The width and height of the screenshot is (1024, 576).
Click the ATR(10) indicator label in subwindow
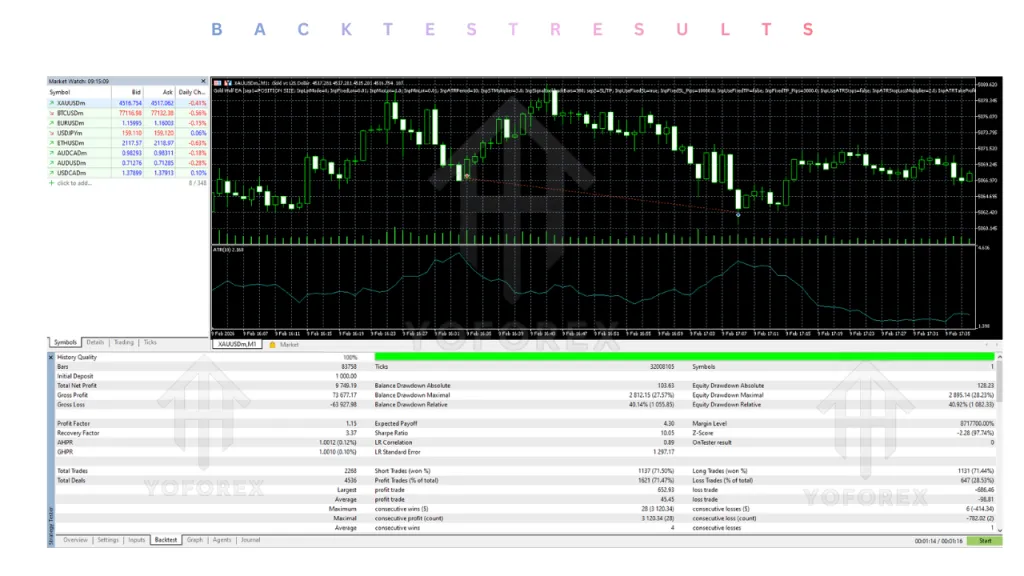click(229, 249)
